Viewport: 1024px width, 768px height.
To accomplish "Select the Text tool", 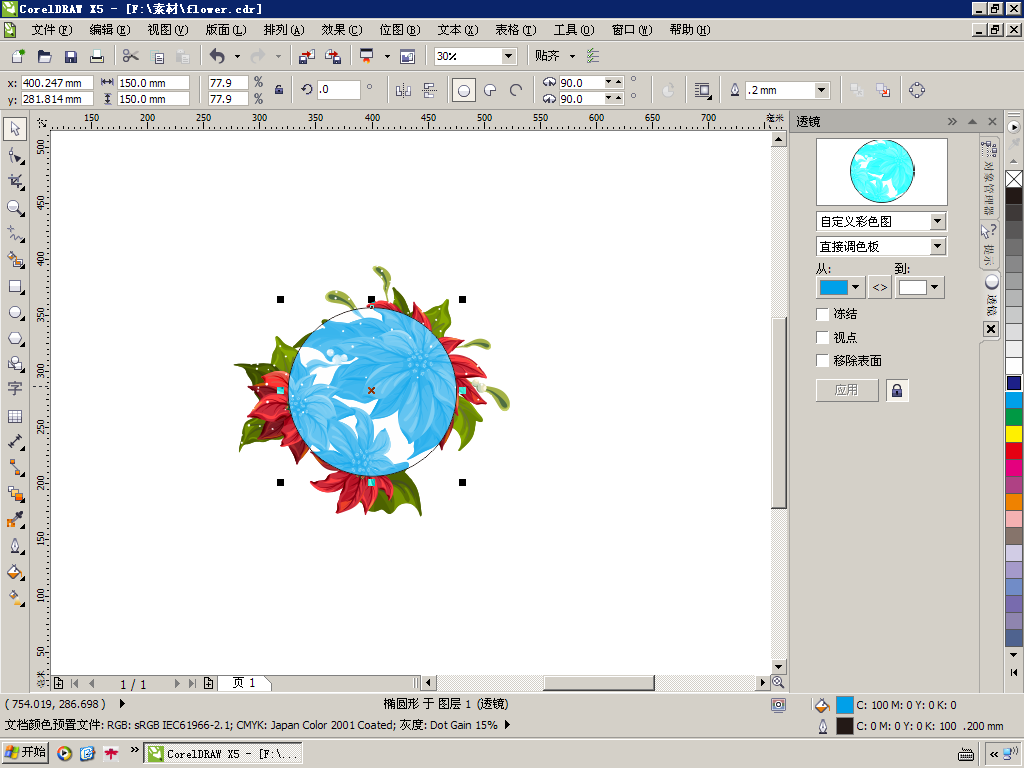I will (15, 389).
